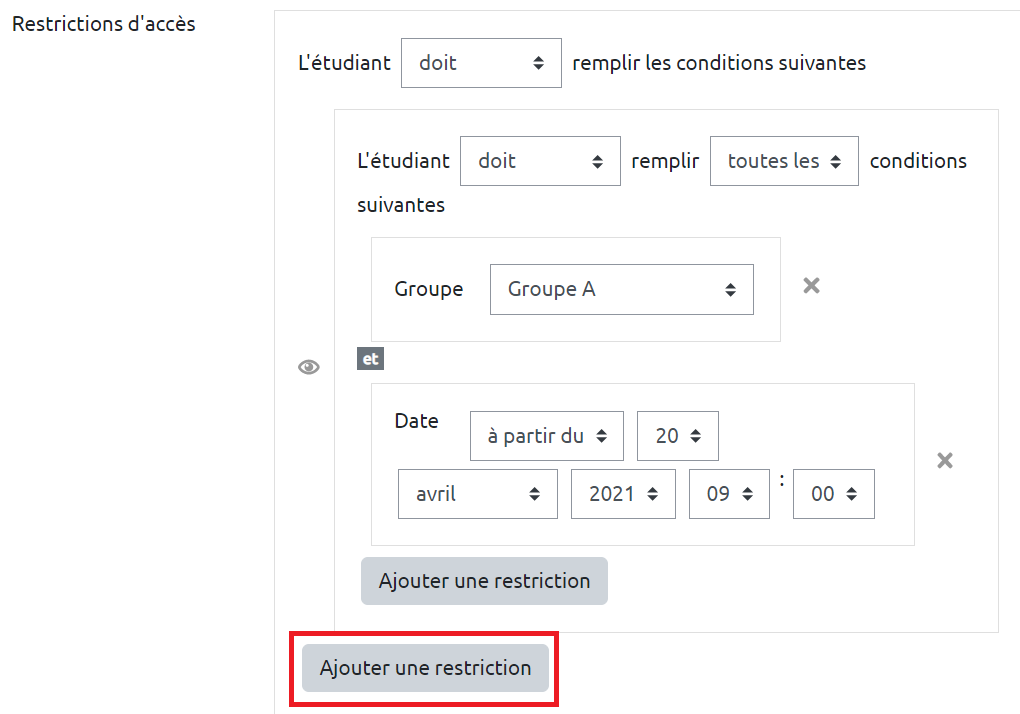The height and width of the screenshot is (714, 1020).
Task: Remove the Date restriction using its X icon
Action: click(x=944, y=461)
